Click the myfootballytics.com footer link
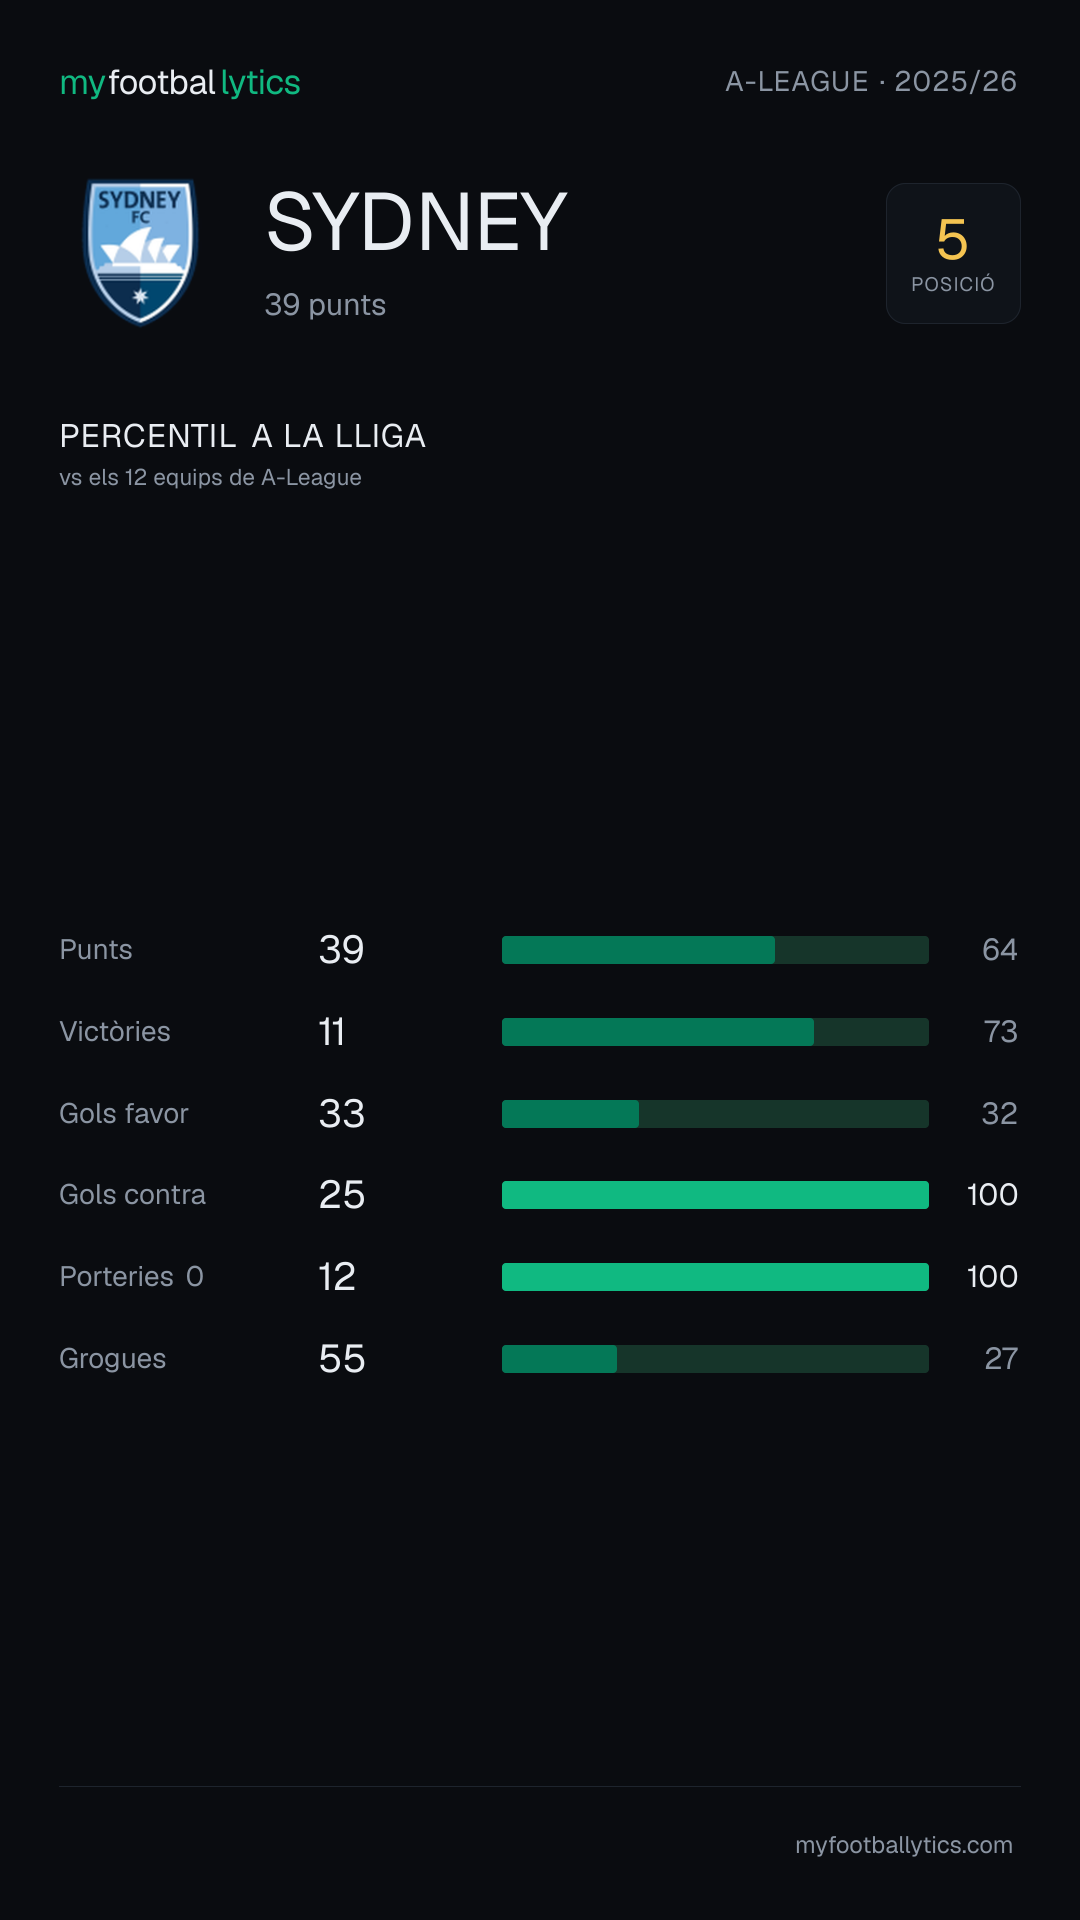The width and height of the screenshot is (1080, 1920). pyautogui.click(x=904, y=1845)
